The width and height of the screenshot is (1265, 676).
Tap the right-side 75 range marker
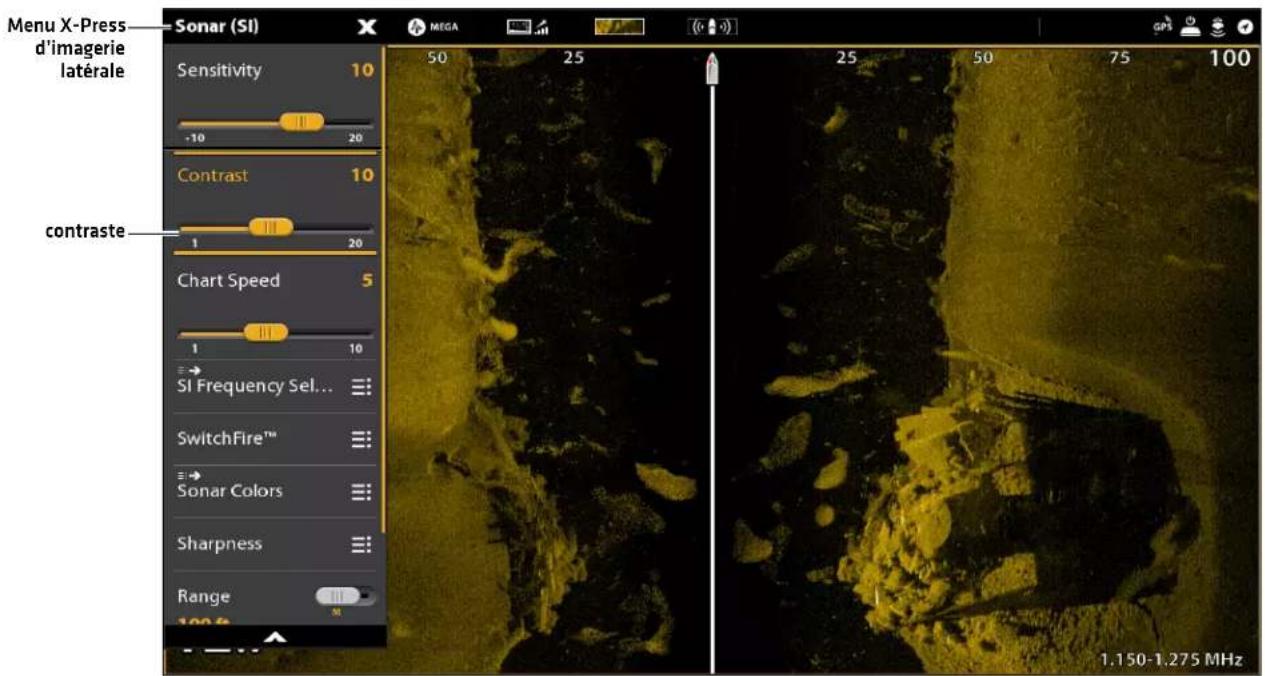tap(1119, 58)
